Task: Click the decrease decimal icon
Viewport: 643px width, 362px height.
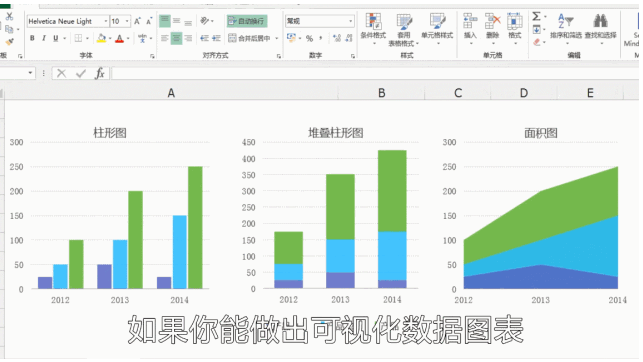Action: pos(349,38)
